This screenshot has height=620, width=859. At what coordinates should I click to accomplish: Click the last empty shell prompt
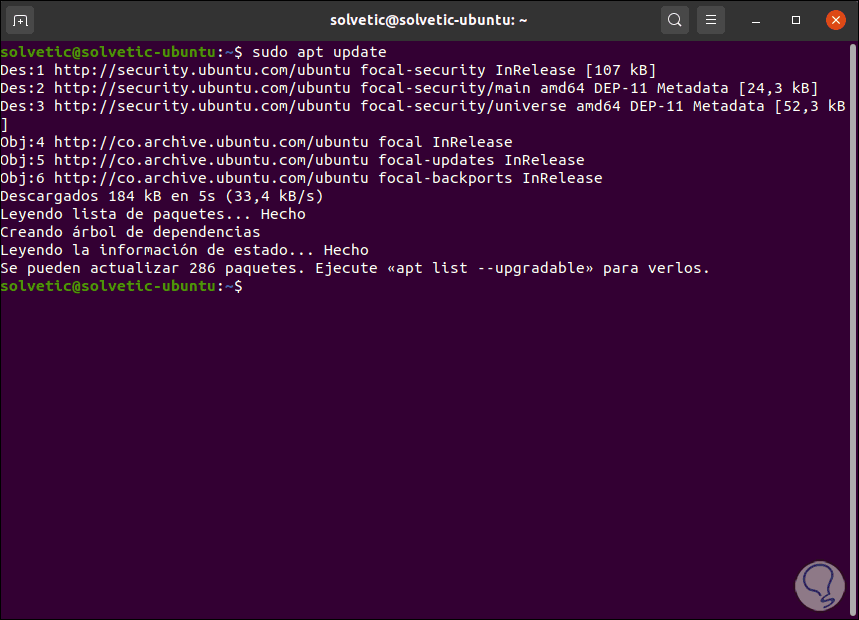point(121,286)
